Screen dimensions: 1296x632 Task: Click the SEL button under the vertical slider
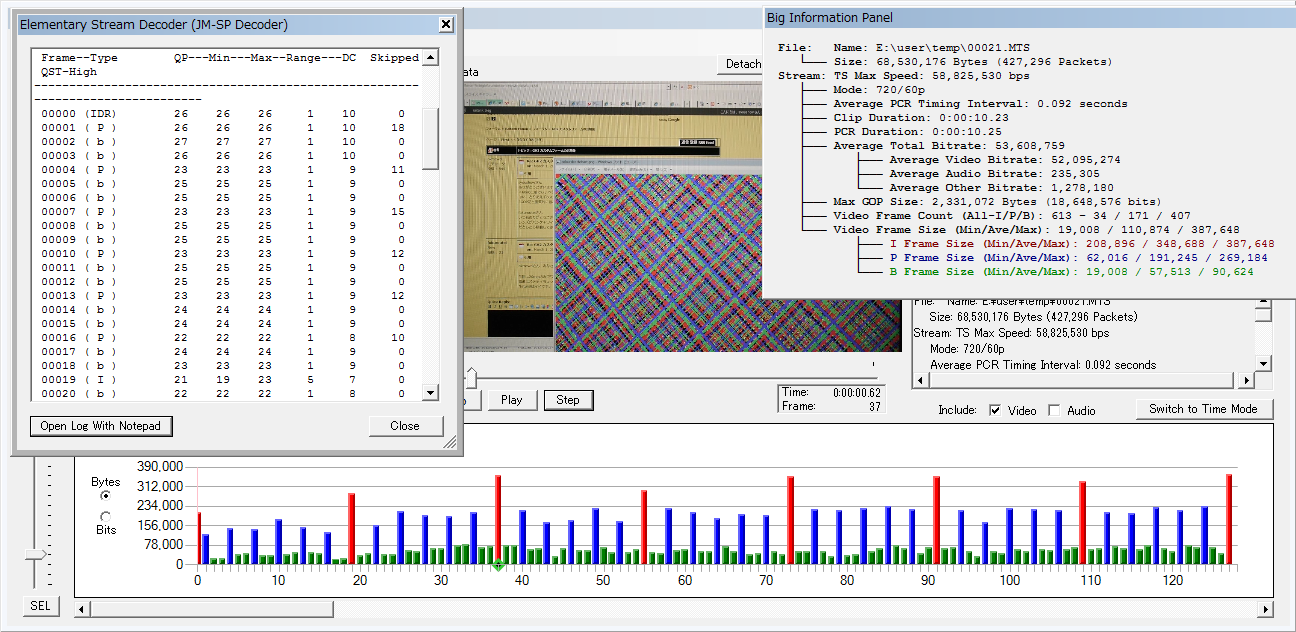(x=40, y=606)
